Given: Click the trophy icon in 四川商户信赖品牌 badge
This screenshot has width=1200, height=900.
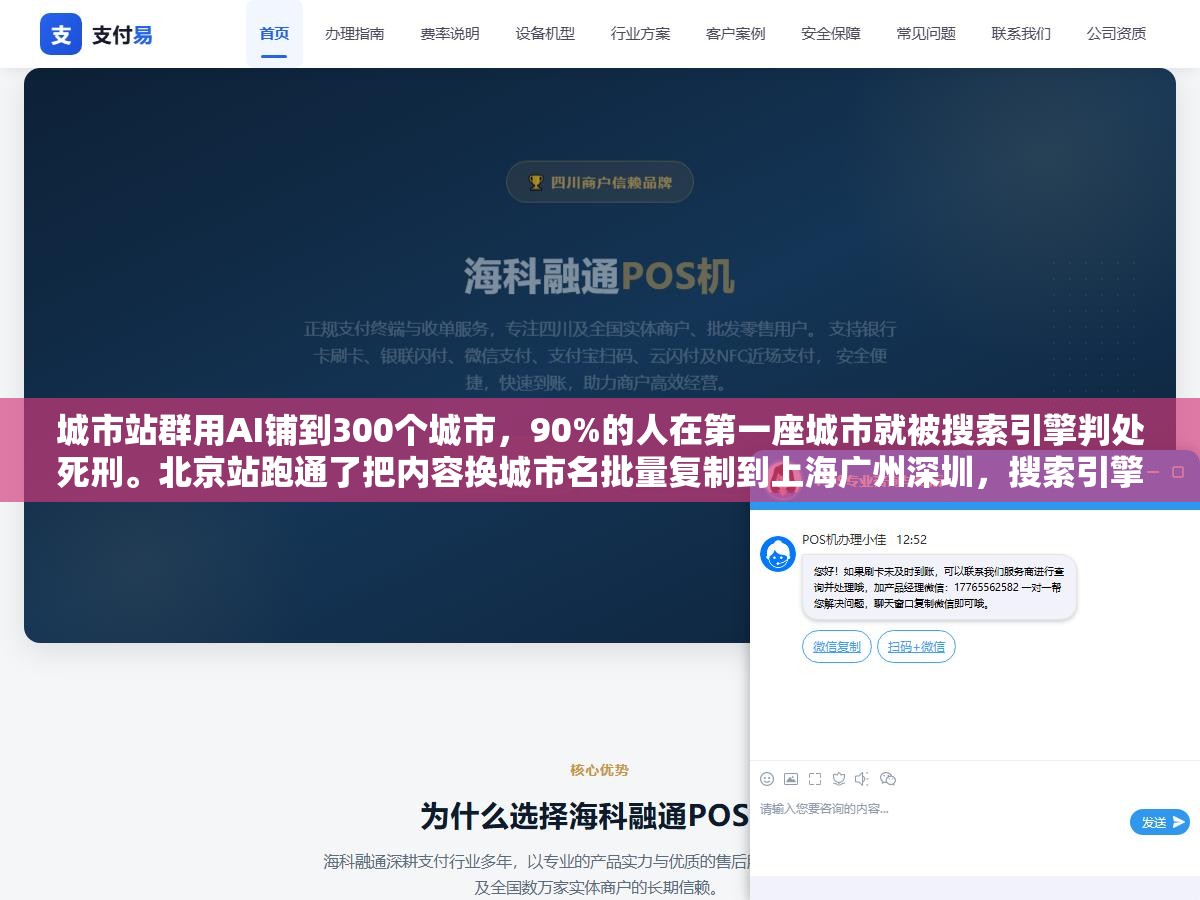Looking at the screenshot, I should (535, 183).
